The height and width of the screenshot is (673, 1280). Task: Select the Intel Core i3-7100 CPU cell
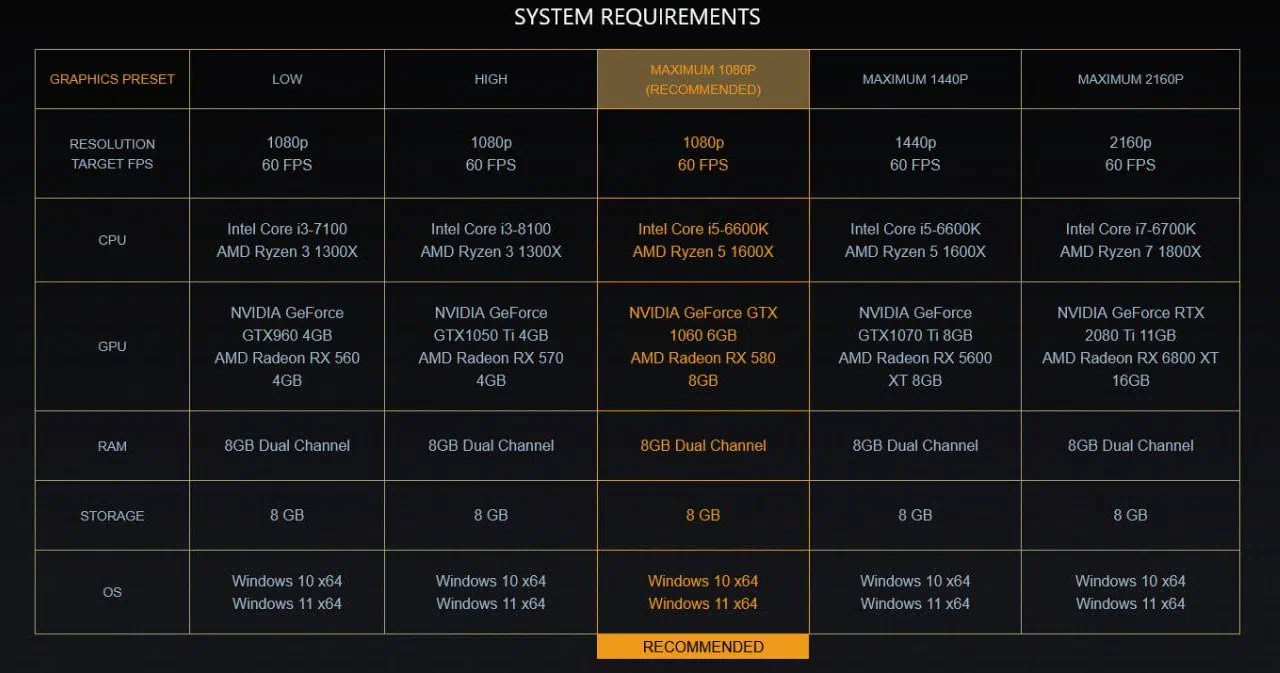pyautogui.click(x=287, y=240)
